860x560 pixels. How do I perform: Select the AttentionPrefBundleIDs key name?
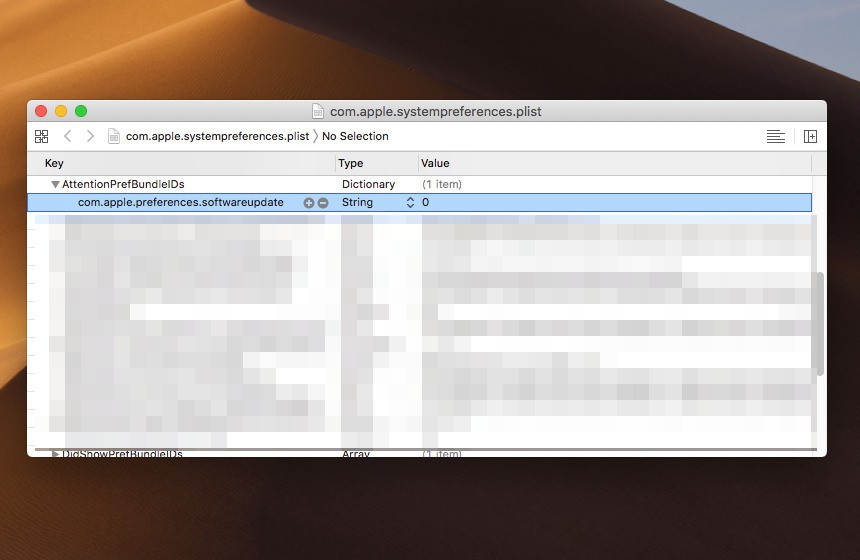pos(123,184)
